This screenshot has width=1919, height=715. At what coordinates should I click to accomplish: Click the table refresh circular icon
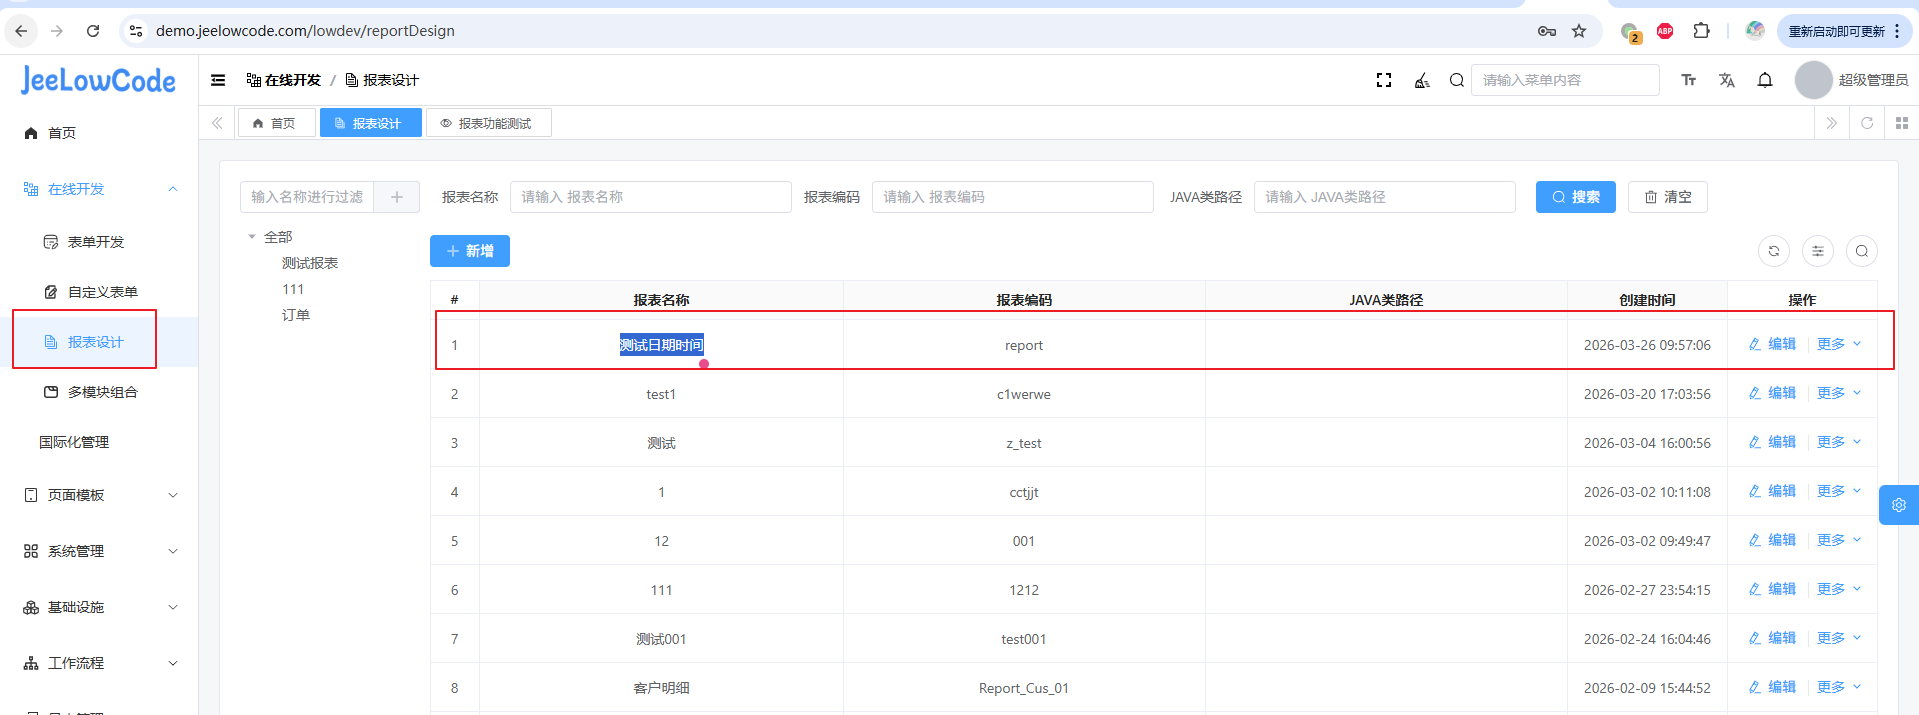(1774, 251)
